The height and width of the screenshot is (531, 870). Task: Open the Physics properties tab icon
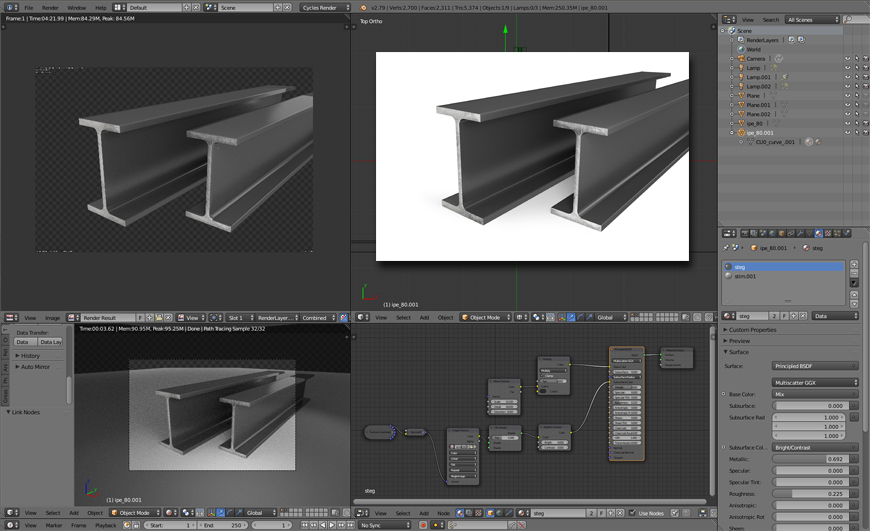point(846,233)
